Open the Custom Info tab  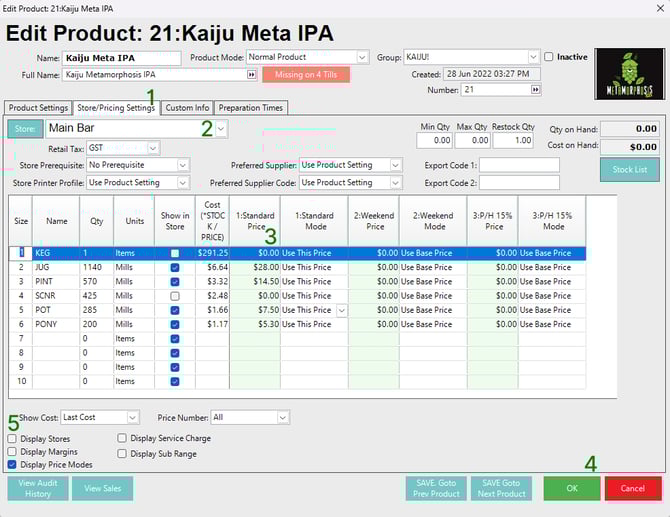pos(187,108)
